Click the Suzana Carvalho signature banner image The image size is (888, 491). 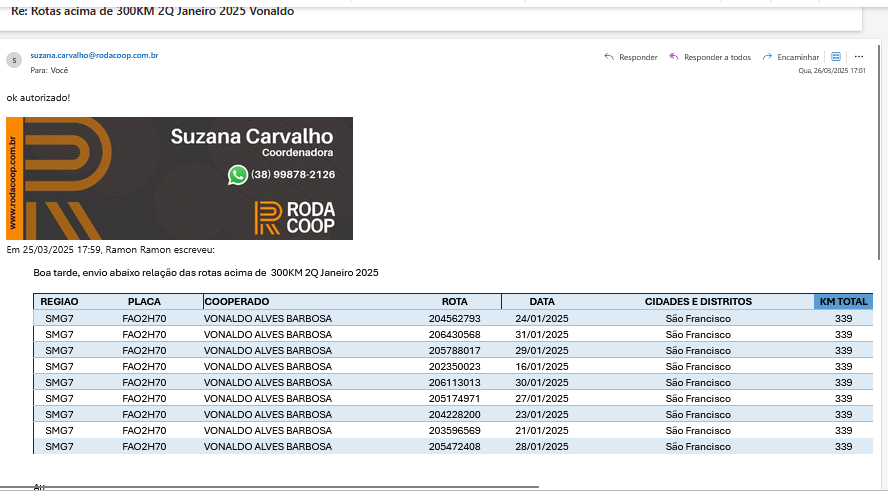pyautogui.click(x=180, y=178)
